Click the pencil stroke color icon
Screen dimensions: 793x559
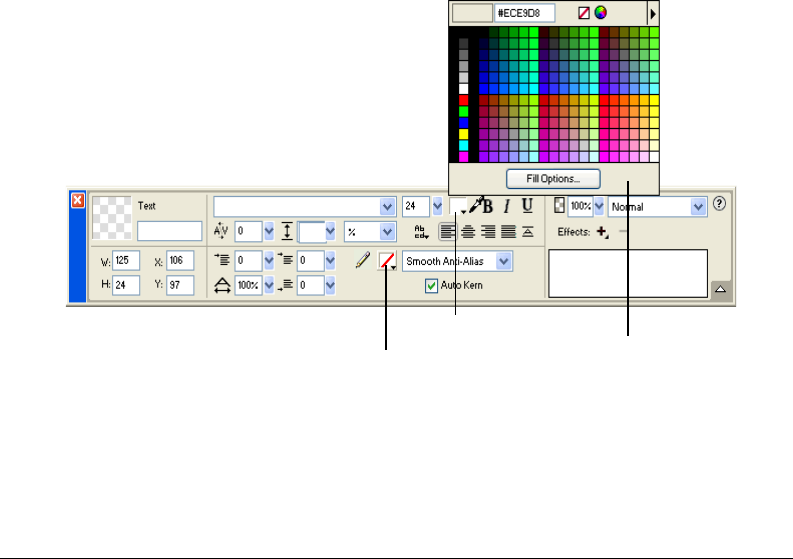pos(362,261)
